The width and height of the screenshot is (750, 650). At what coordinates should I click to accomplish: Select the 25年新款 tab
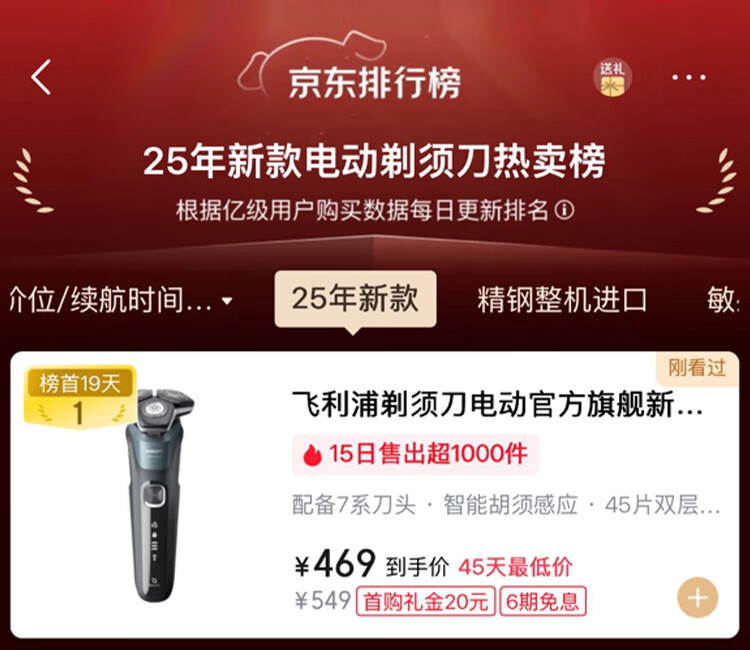[x=355, y=299]
